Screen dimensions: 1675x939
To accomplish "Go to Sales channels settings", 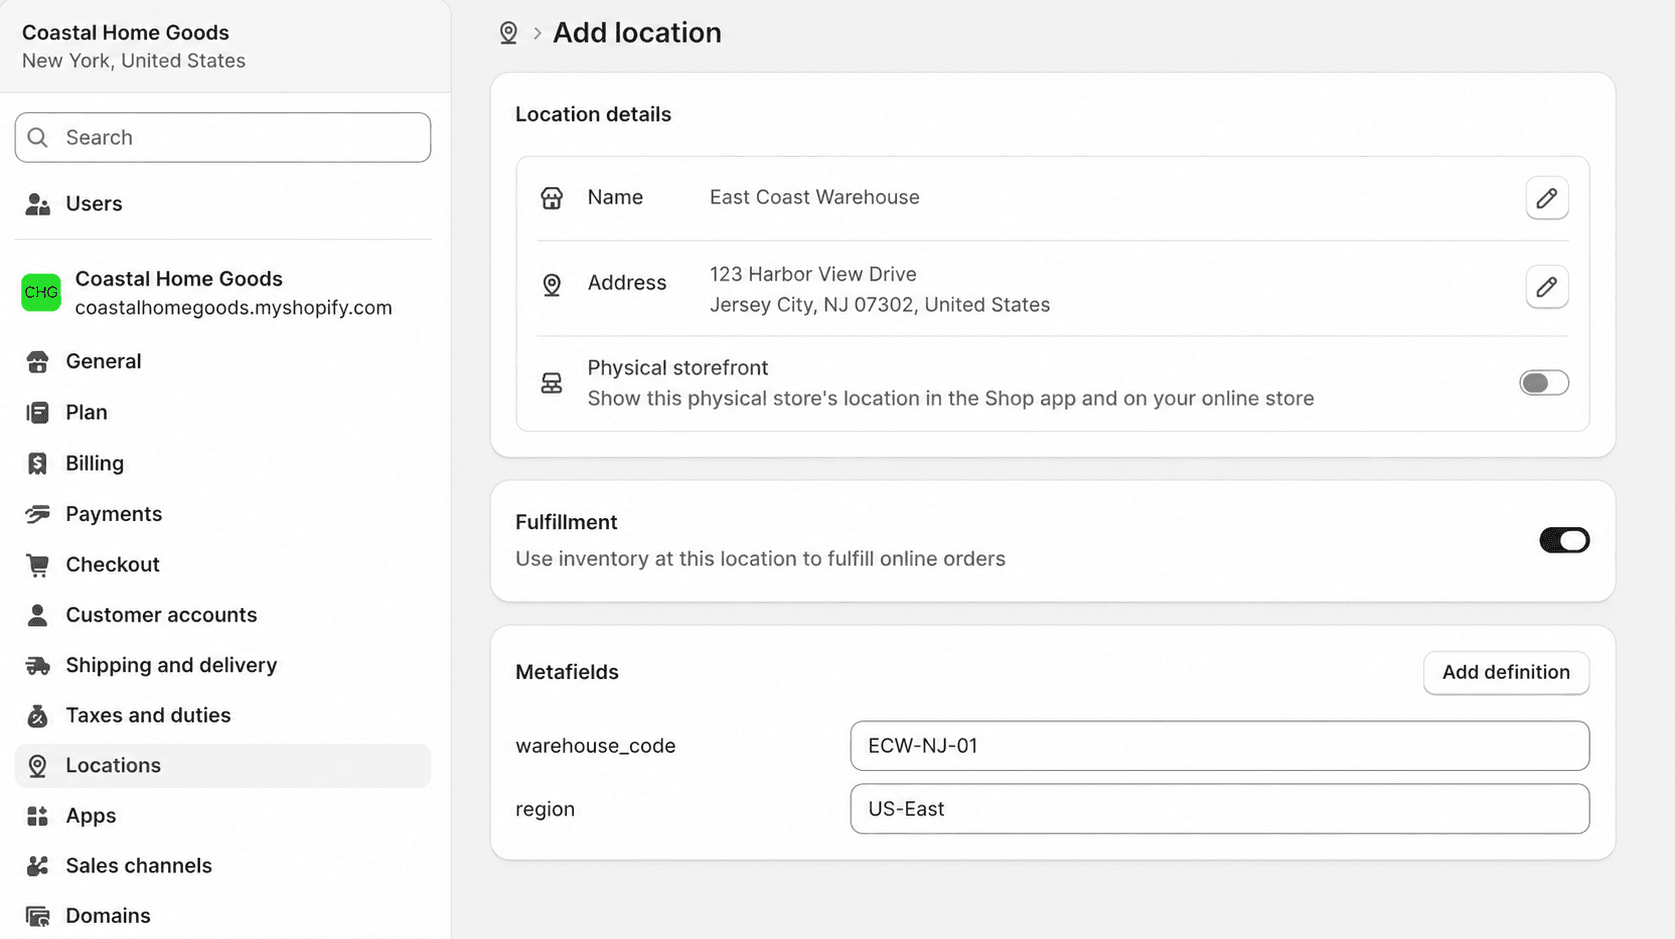I will [222, 866].
